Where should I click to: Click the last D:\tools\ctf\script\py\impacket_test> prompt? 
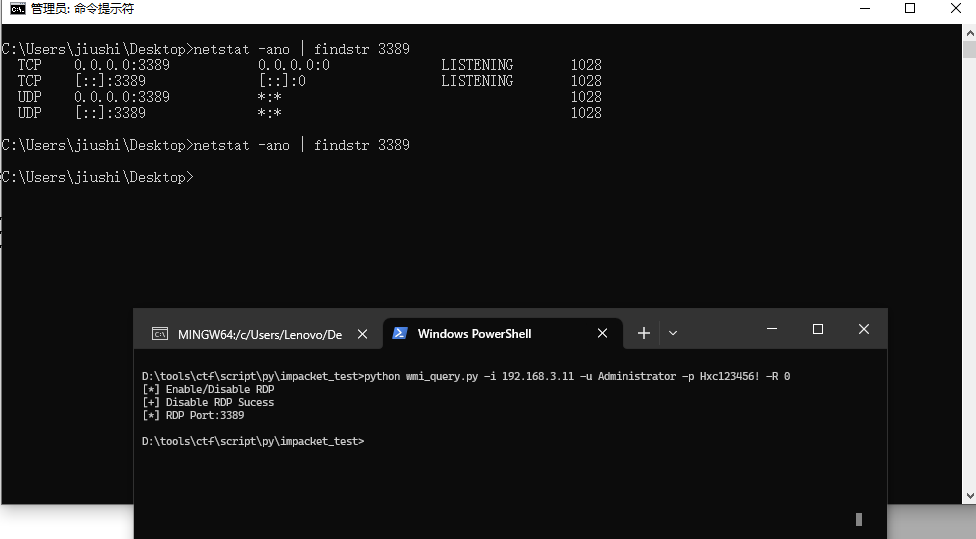253,441
